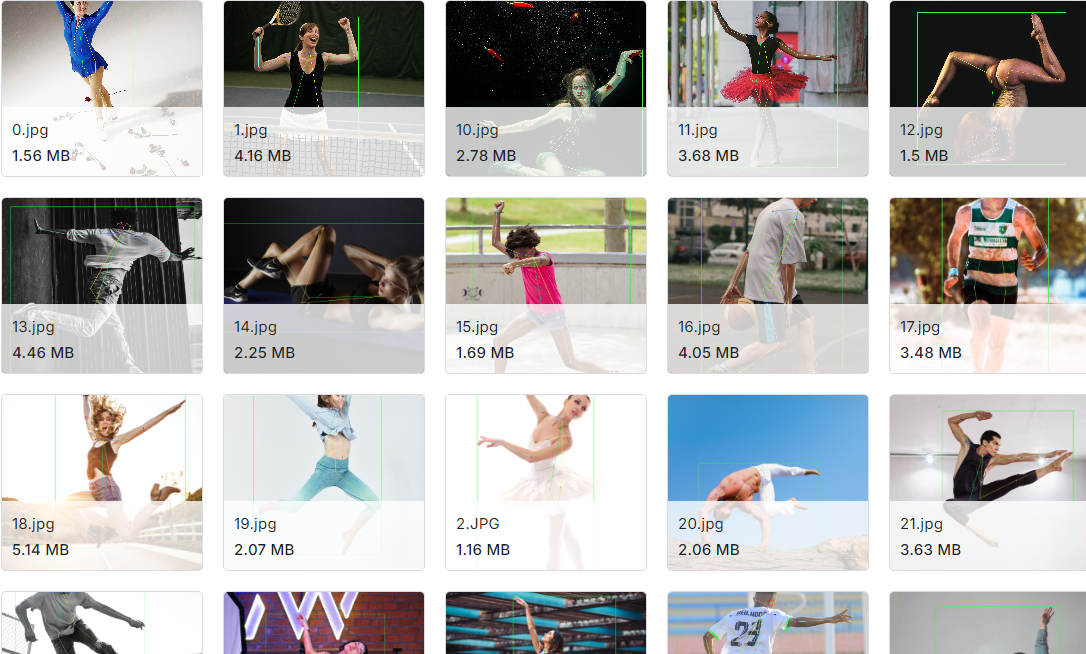Open the partially visible soccer player thumbnail
This screenshot has width=1086, height=654.
click(x=767, y=623)
